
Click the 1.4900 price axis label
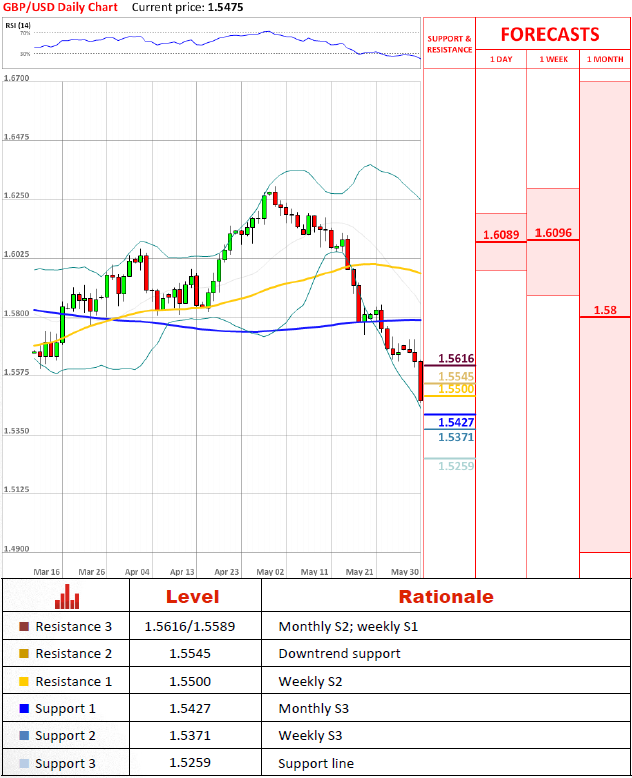[x=16, y=548]
